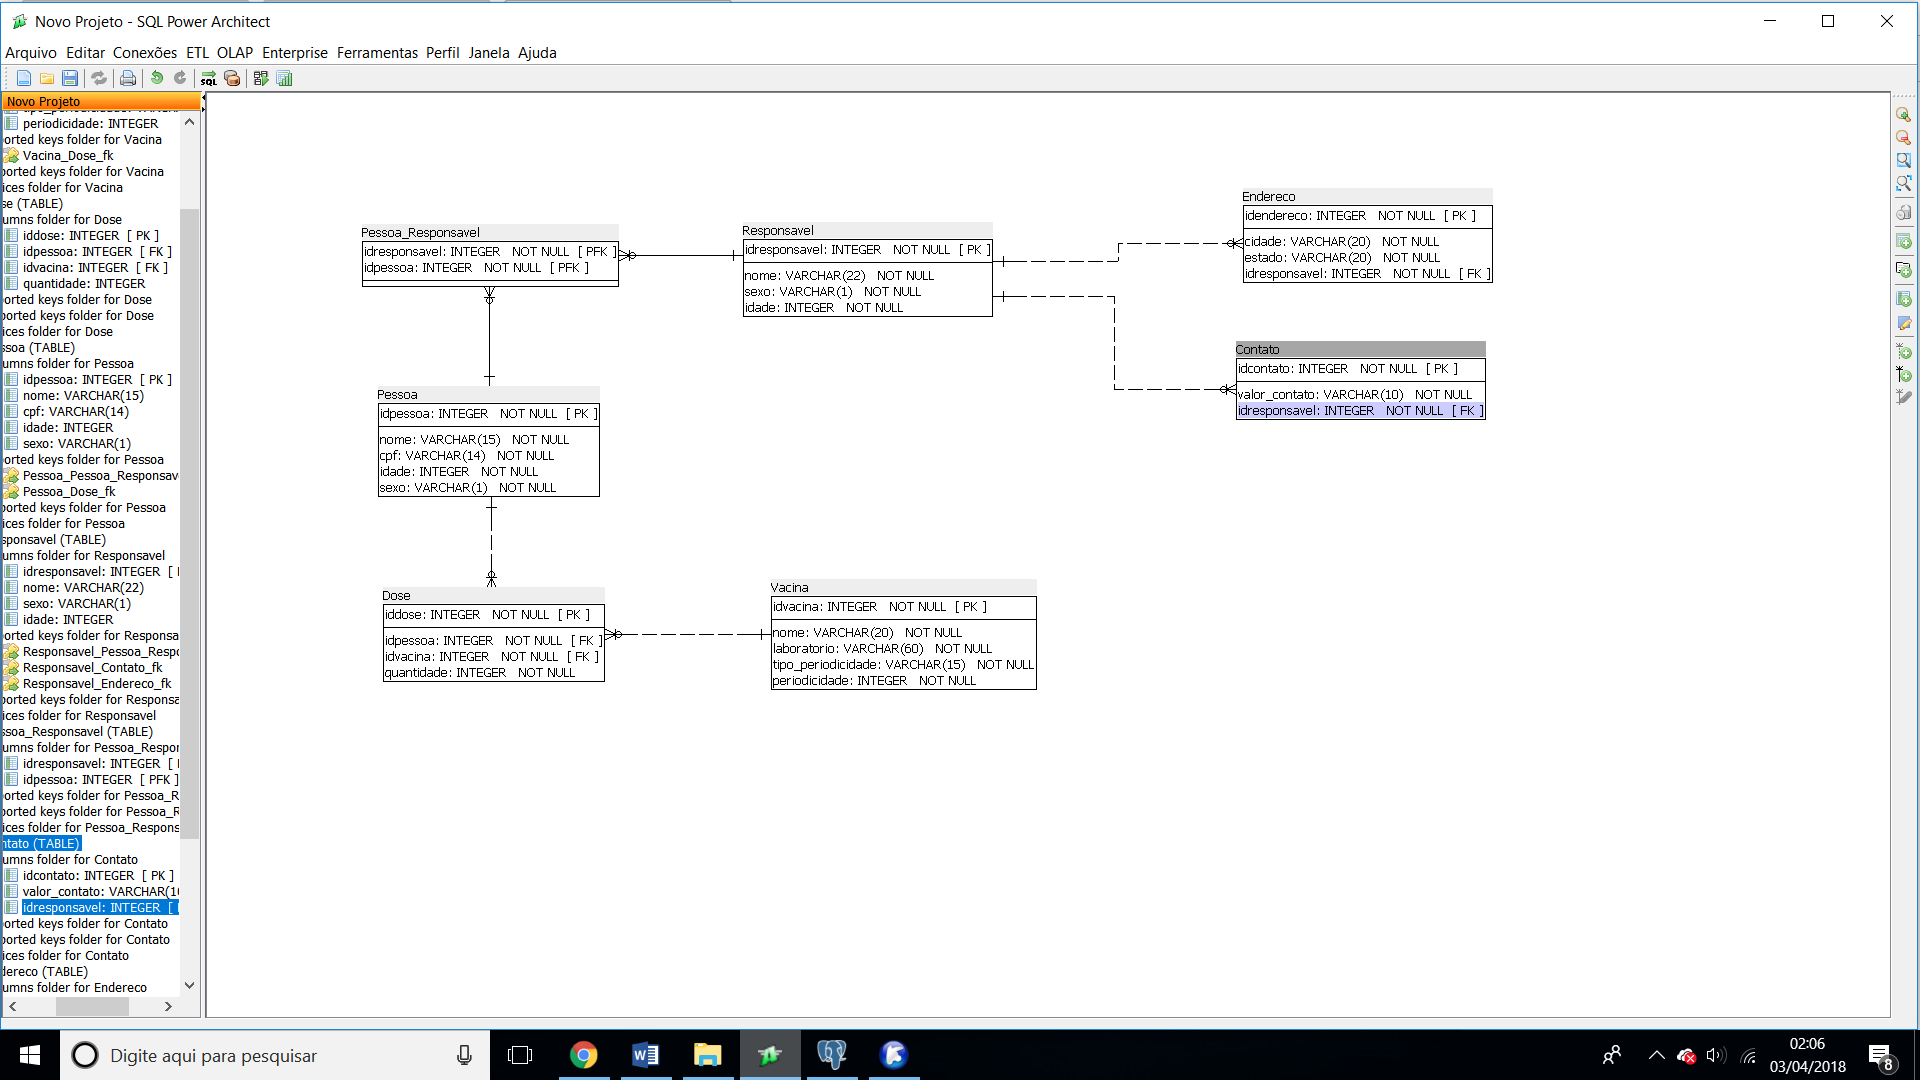The image size is (1920, 1080).
Task: Save the project using the floppy icon
Action: click(x=70, y=78)
